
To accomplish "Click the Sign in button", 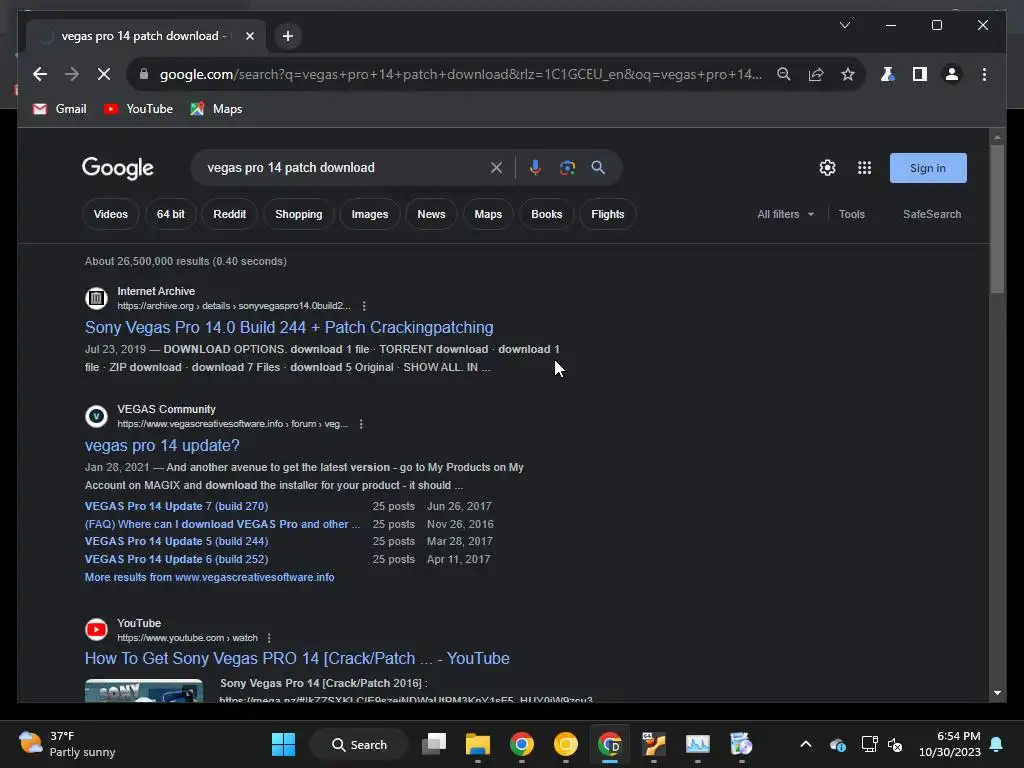I will click(928, 168).
